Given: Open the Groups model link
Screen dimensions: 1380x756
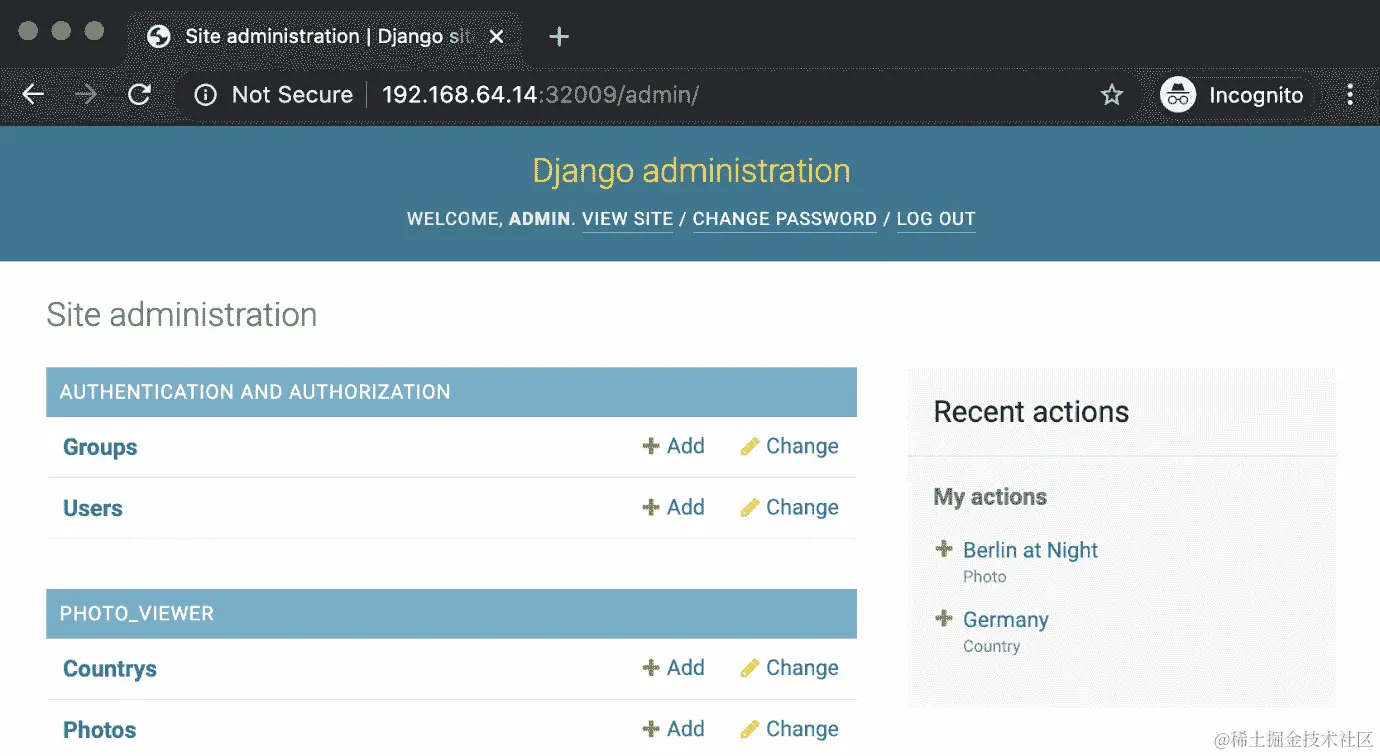Looking at the screenshot, I should [x=100, y=448].
